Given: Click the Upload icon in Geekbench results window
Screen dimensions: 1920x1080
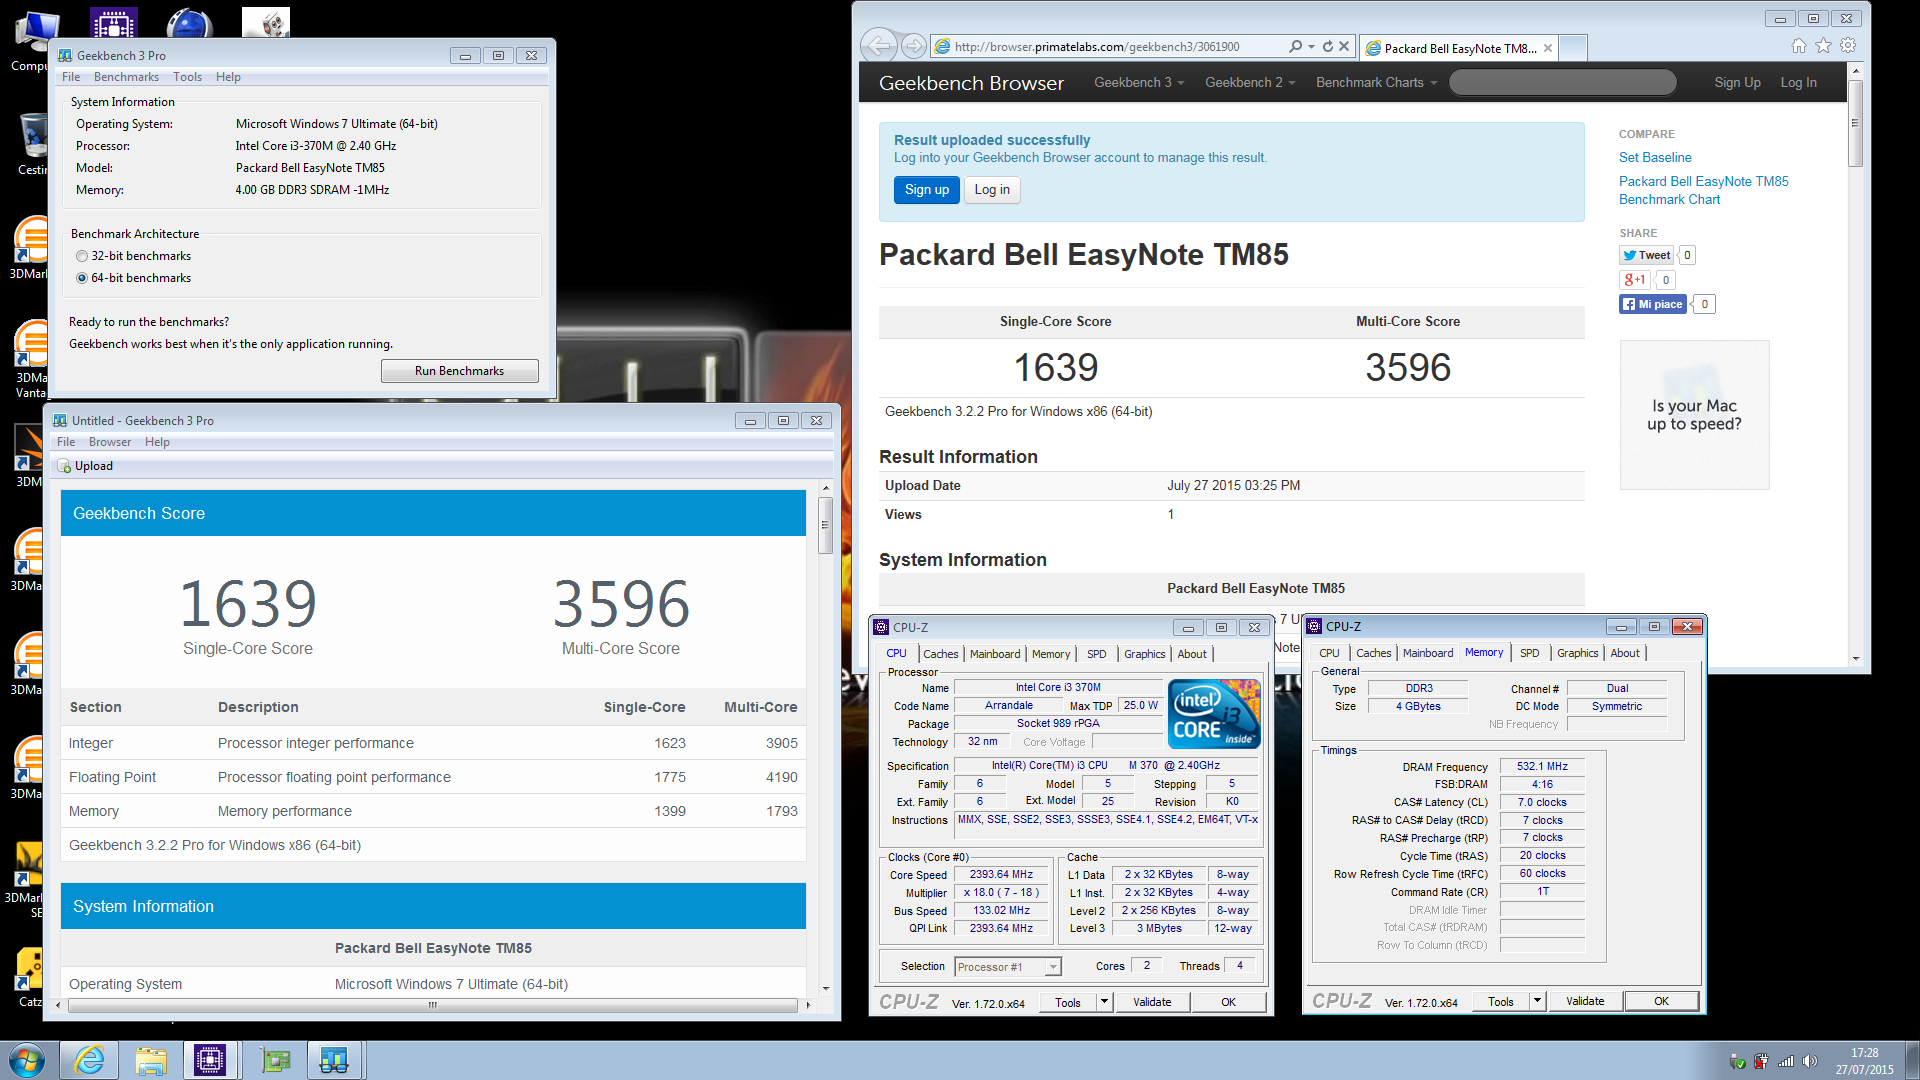Looking at the screenshot, I should pos(64,466).
